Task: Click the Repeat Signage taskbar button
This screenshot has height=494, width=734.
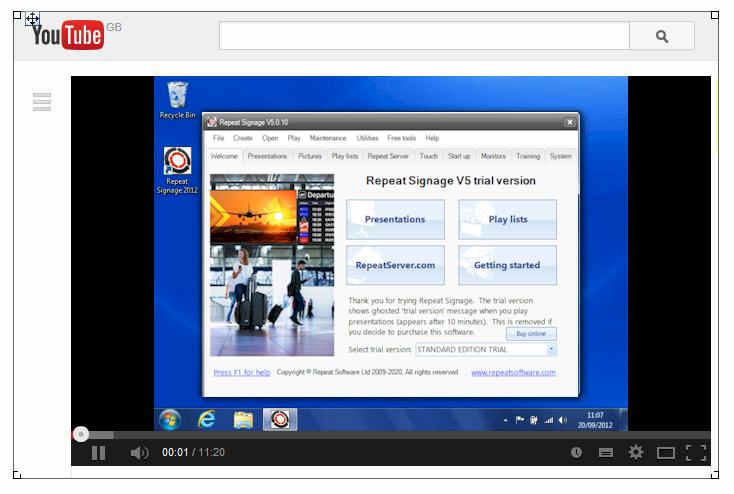Action: click(279, 420)
